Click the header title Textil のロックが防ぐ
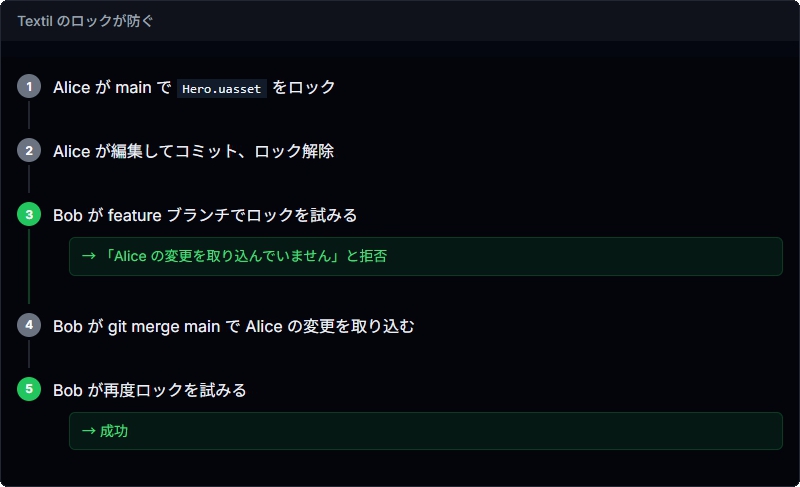This screenshot has height=487, width=800. (x=86, y=21)
